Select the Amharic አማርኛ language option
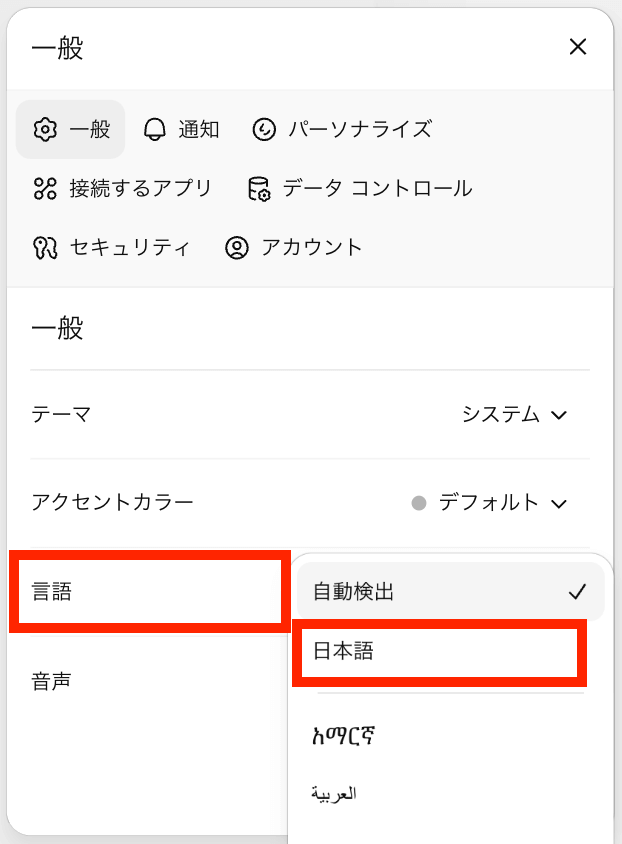The width and height of the screenshot is (622, 844). pos(343,737)
